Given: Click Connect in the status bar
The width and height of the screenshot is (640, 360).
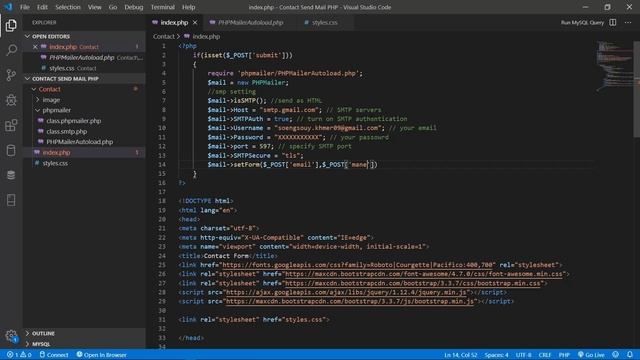Looking at the screenshot, I should (54, 355).
